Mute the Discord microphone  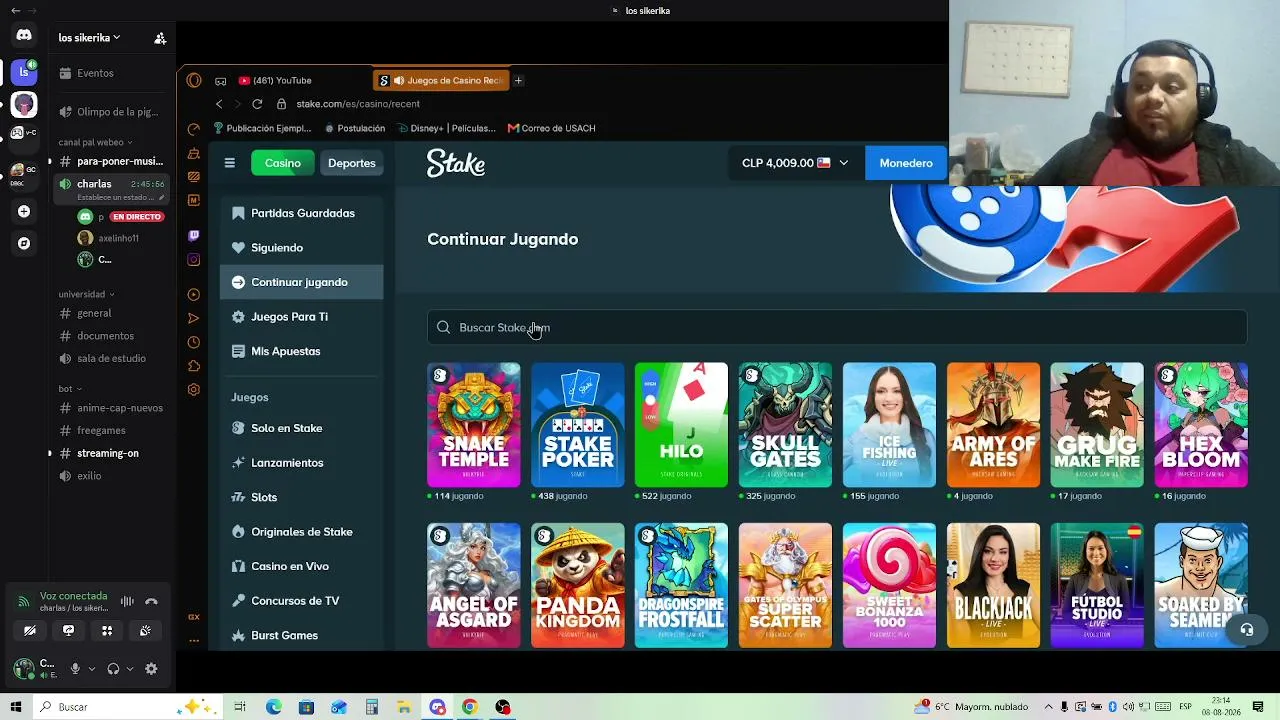75,669
